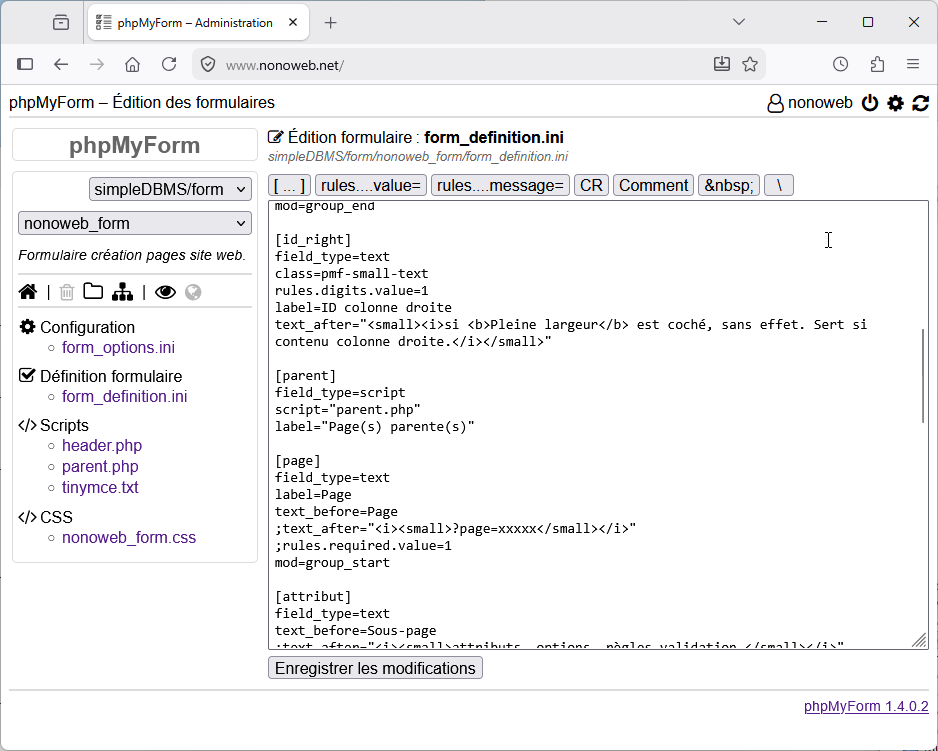Image resolution: width=938 pixels, height=751 pixels.
Task: Click the rules.digits.value=1 line
Action: coord(352,291)
